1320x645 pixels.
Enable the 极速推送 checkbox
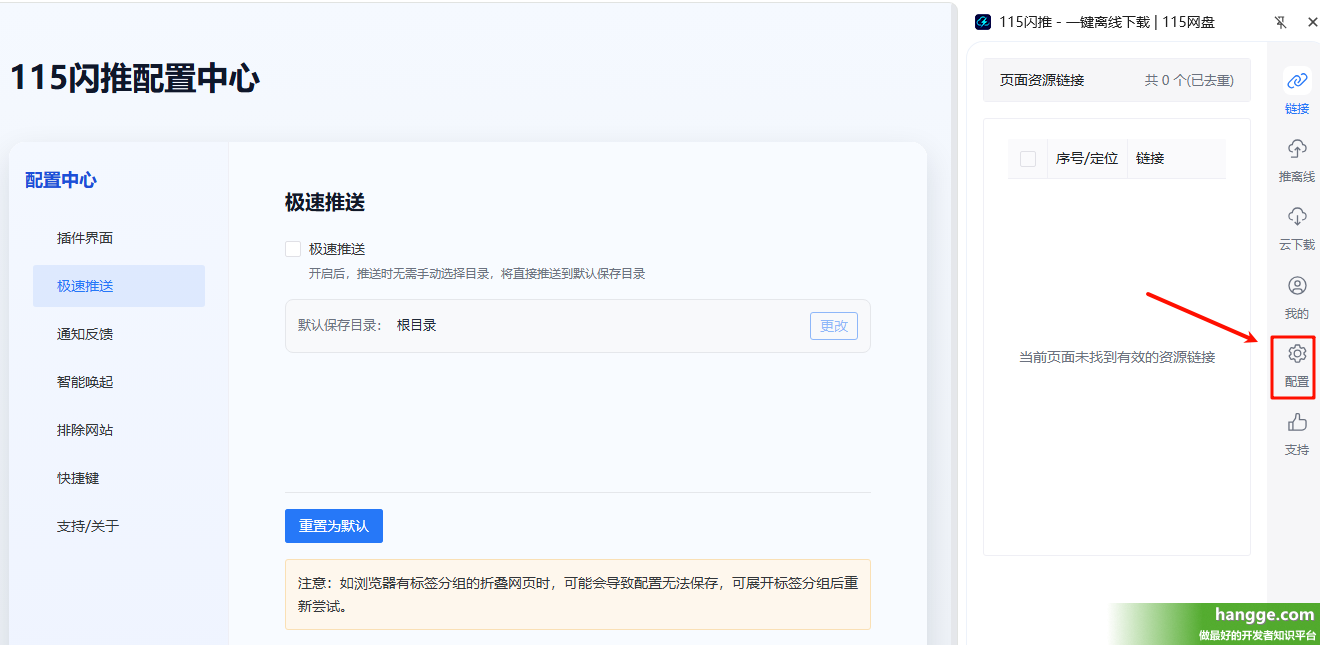coord(293,249)
